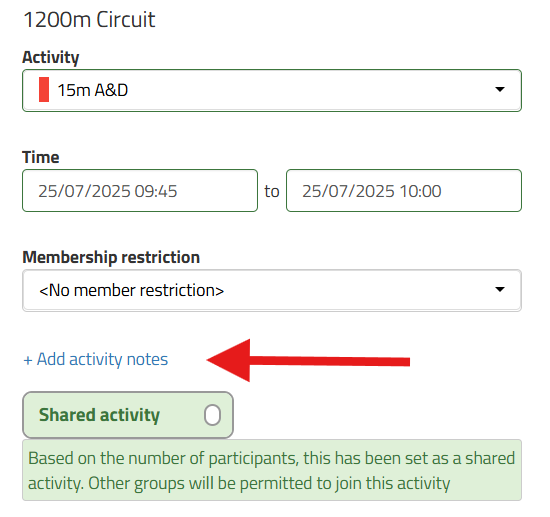Screen dimensions: 550x517
Task: Click the Activity dropdown caret arrow
Action: click(x=500, y=89)
